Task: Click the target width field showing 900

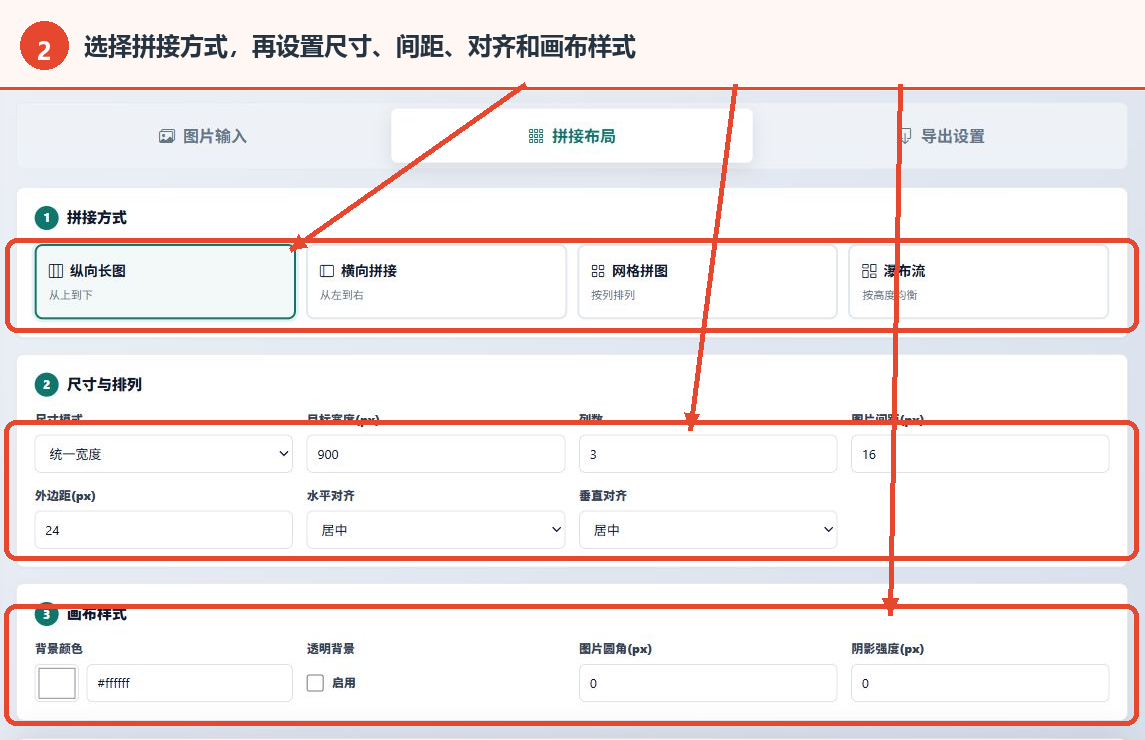Action: click(x=436, y=454)
